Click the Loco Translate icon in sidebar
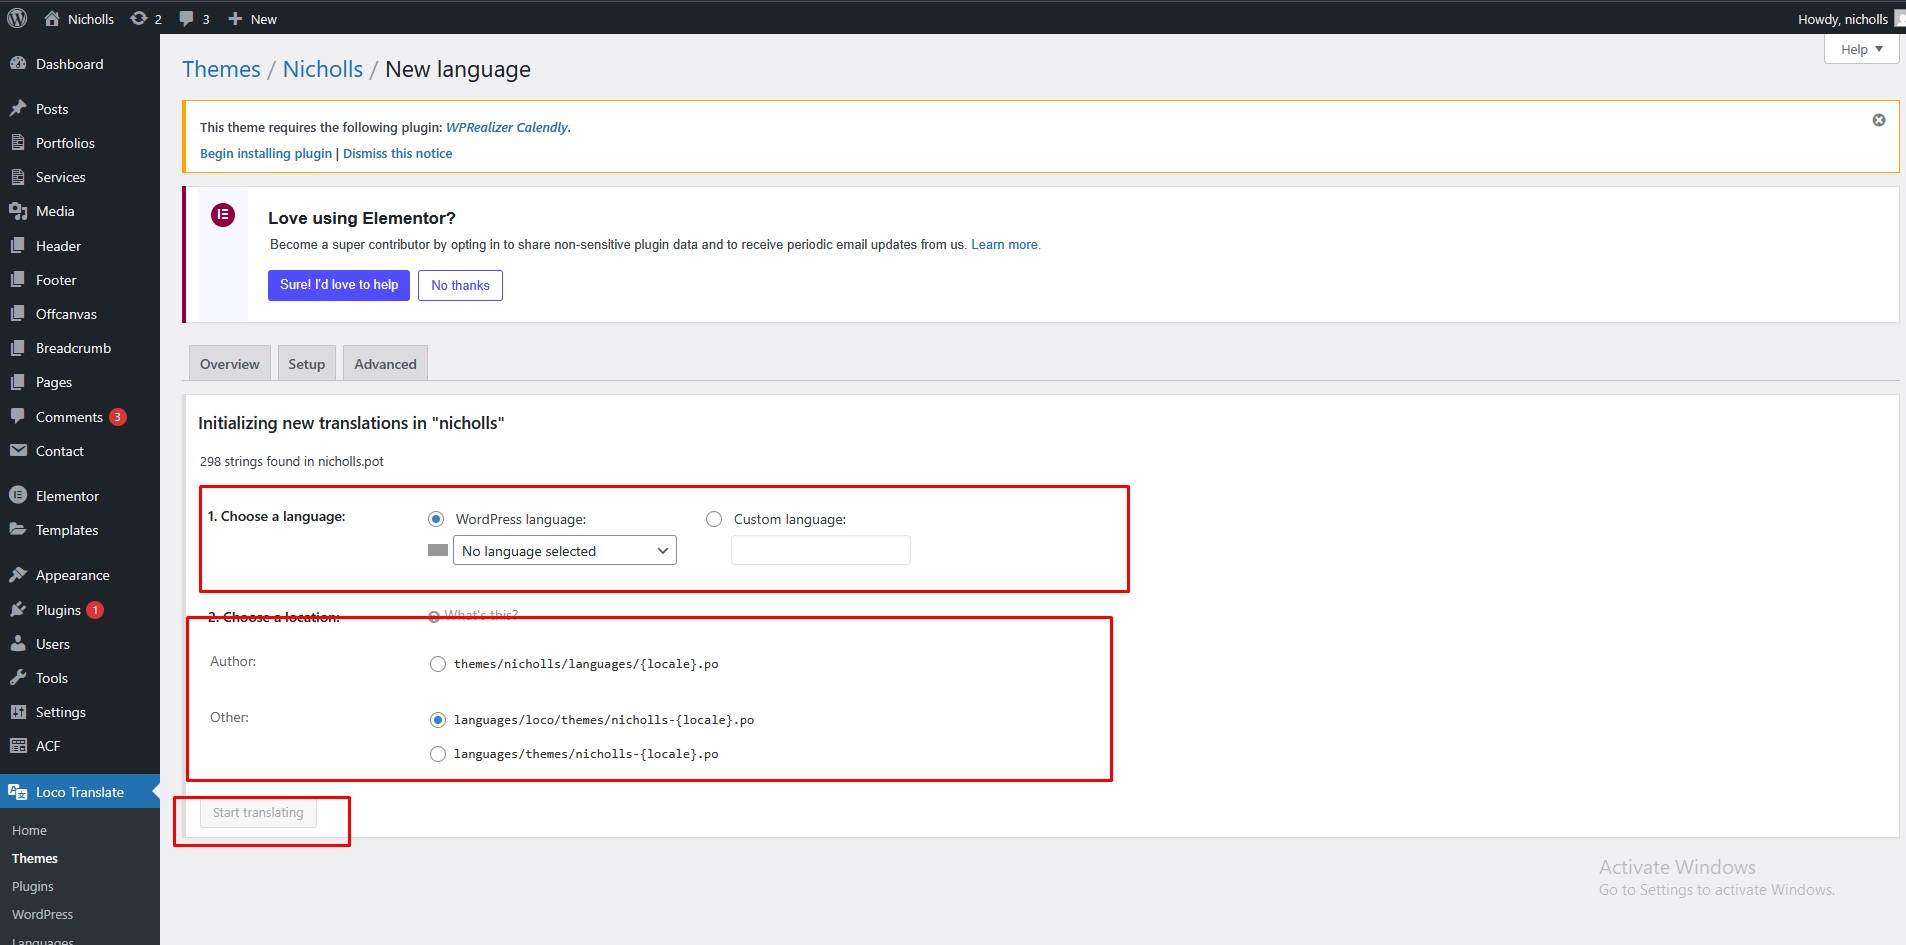This screenshot has height=945, width=1906. 18,791
